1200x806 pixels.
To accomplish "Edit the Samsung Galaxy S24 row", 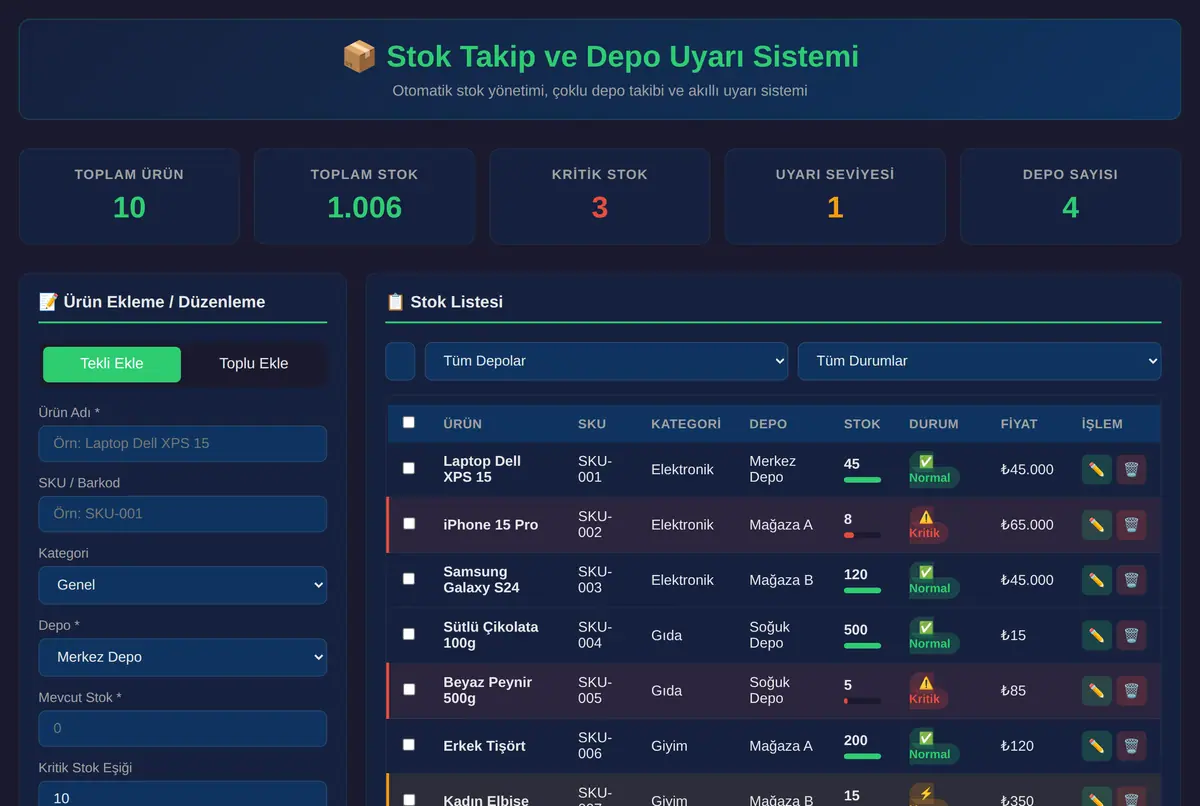I will tap(1097, 580).
